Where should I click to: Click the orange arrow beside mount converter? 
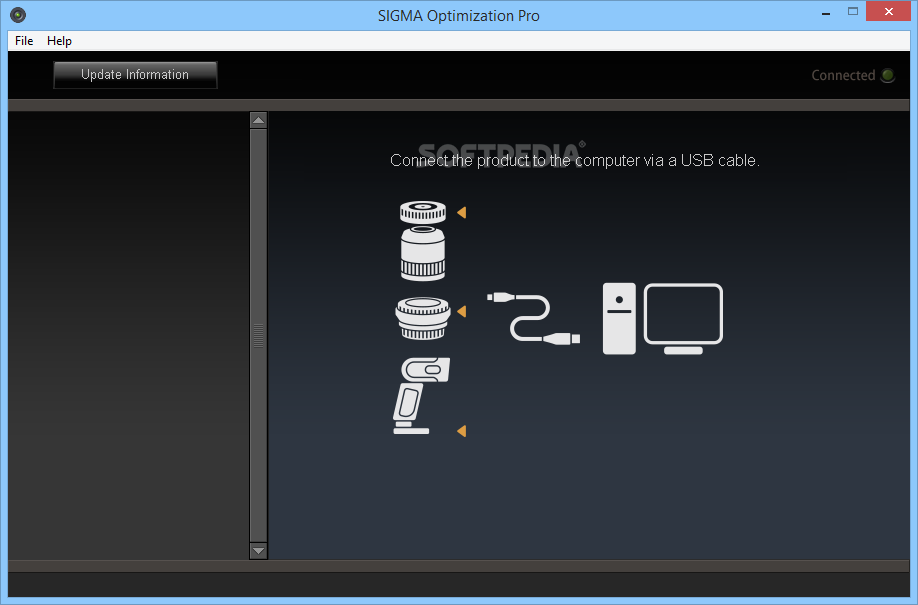coord(462,312)
